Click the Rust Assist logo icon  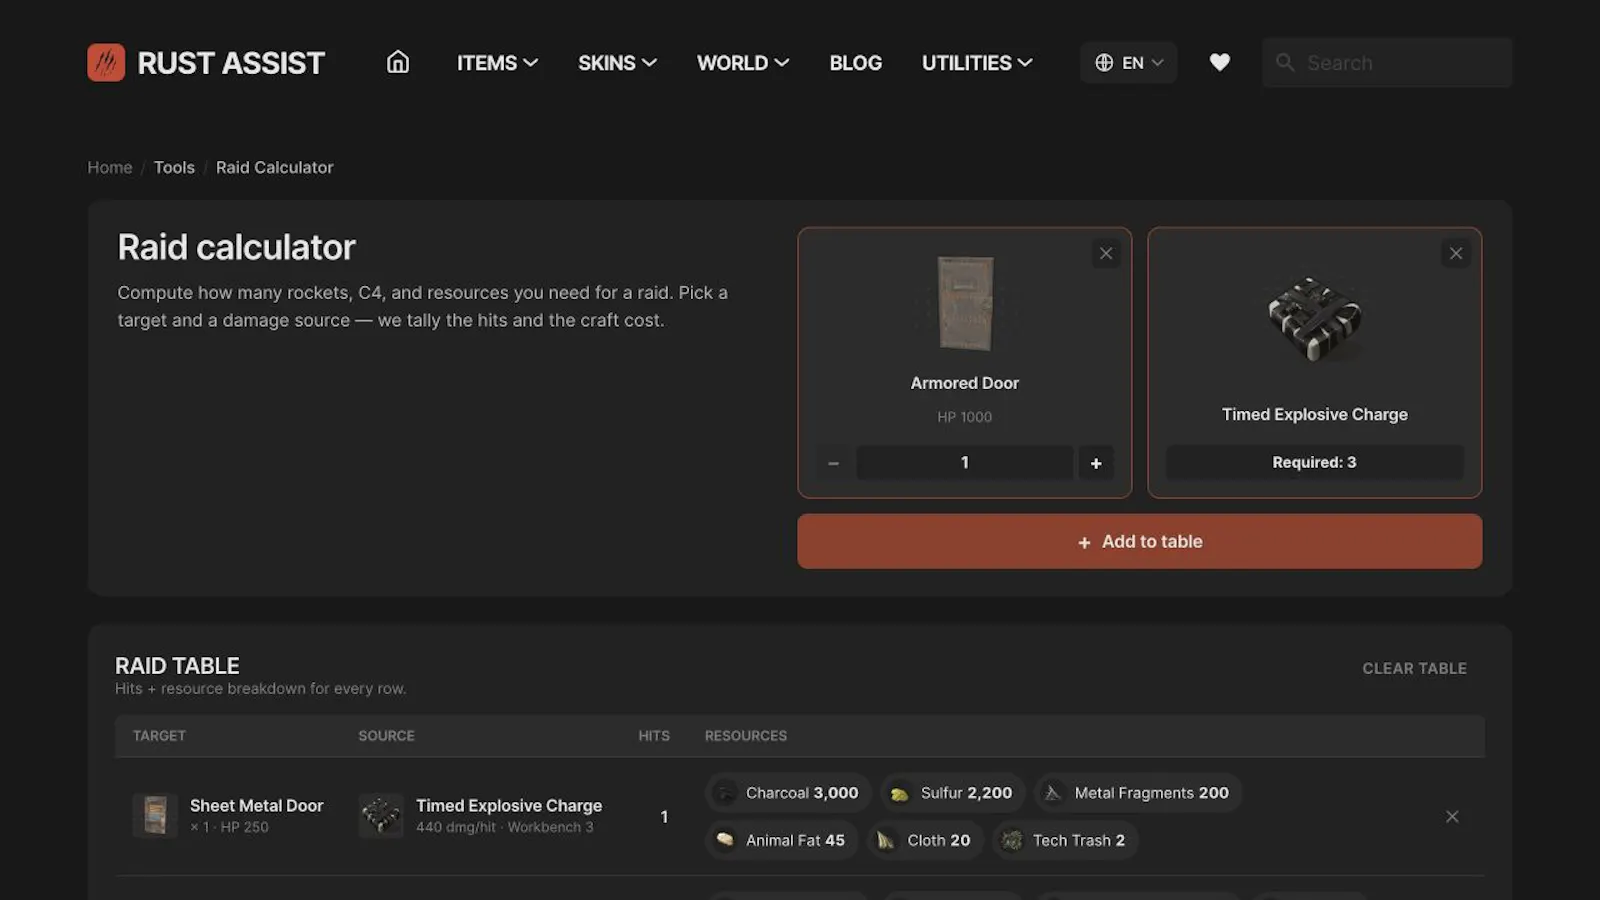106,62
